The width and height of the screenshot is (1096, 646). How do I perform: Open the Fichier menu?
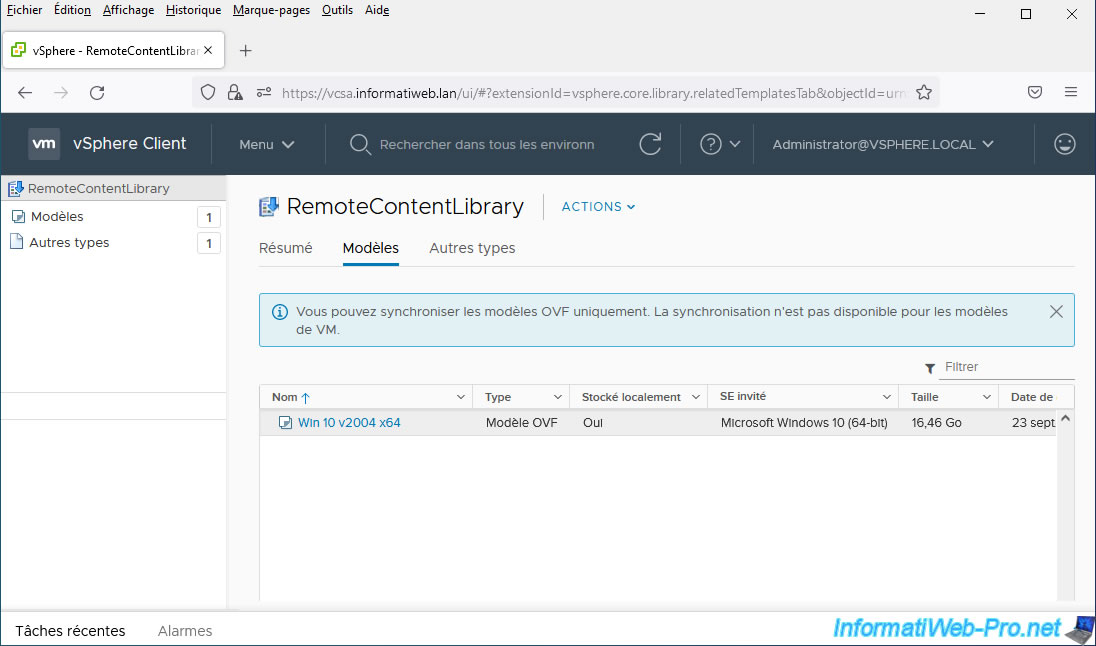pyautogui.click(x=24, y=10)
